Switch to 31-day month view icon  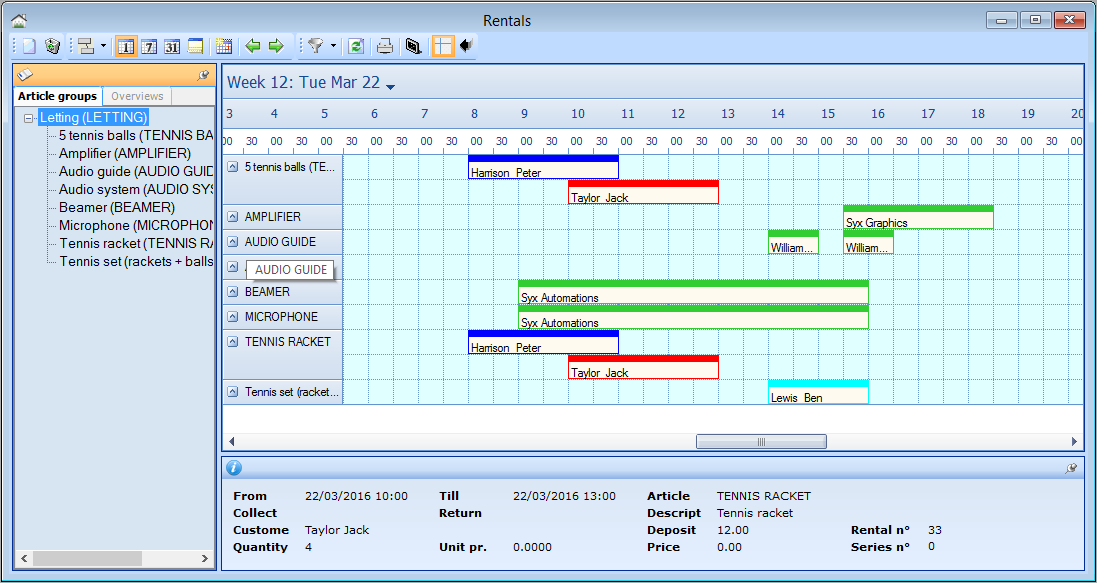click(x=172, y=46)
